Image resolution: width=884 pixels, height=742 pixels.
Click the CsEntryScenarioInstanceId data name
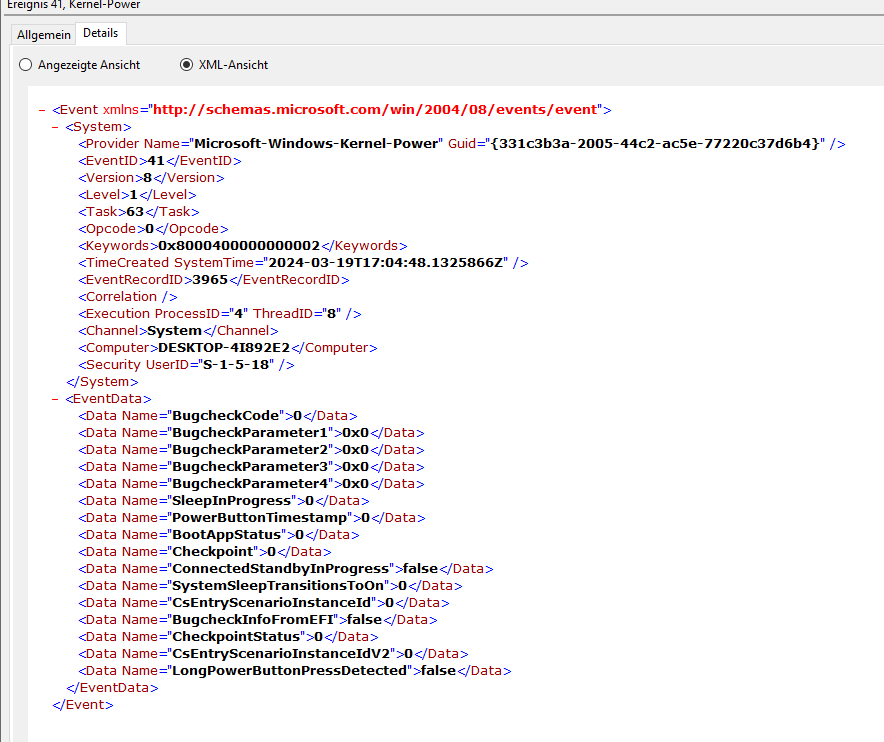pyautogui.click(x=272, y=603)
